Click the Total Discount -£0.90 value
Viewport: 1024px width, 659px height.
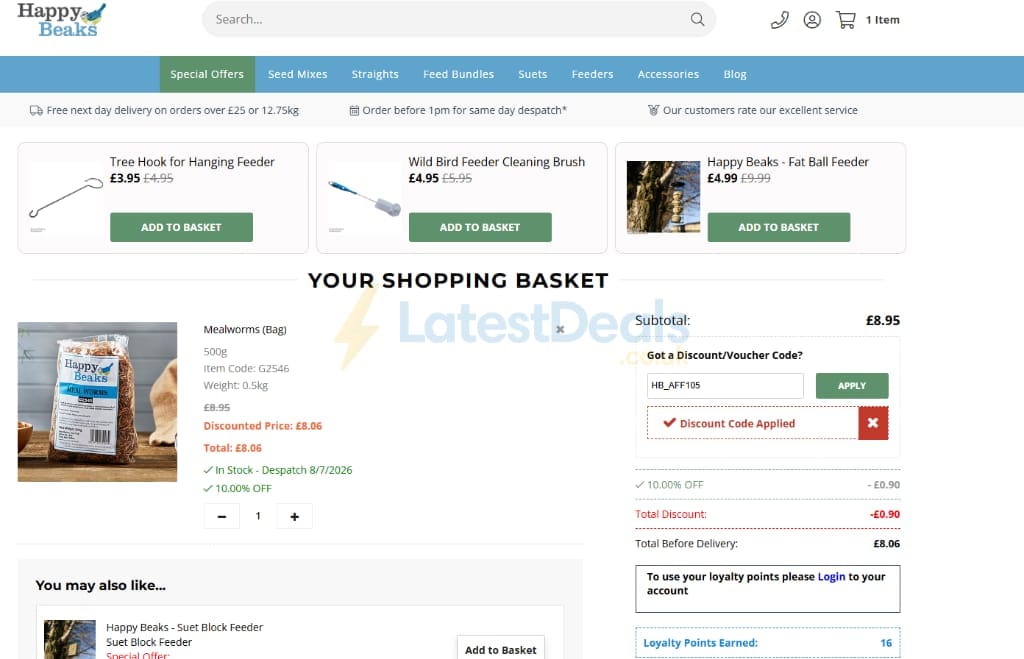coord(885,515)
